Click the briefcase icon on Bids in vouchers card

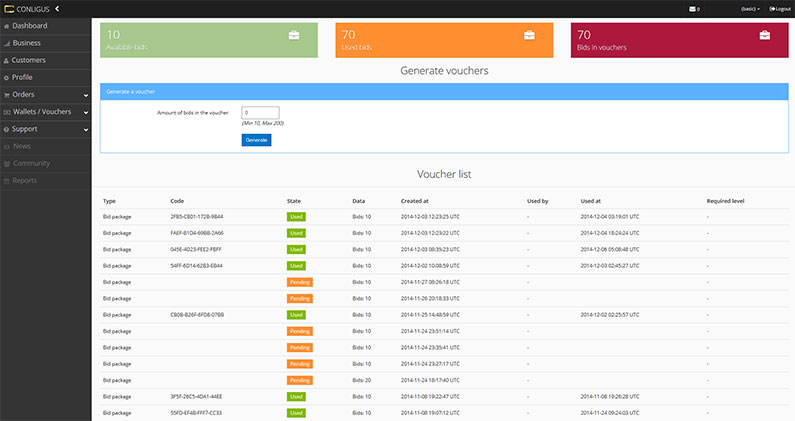click(764, 35)
